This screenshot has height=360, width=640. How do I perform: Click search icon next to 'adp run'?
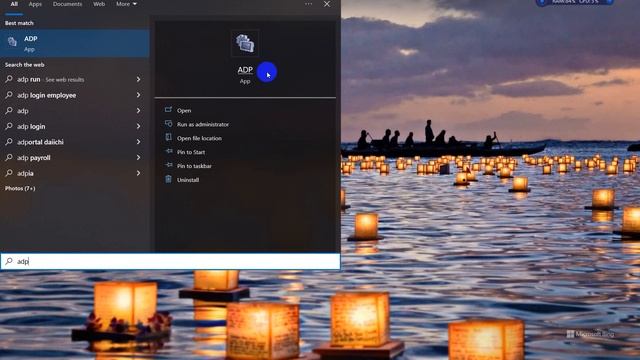(x=9, y=79)
